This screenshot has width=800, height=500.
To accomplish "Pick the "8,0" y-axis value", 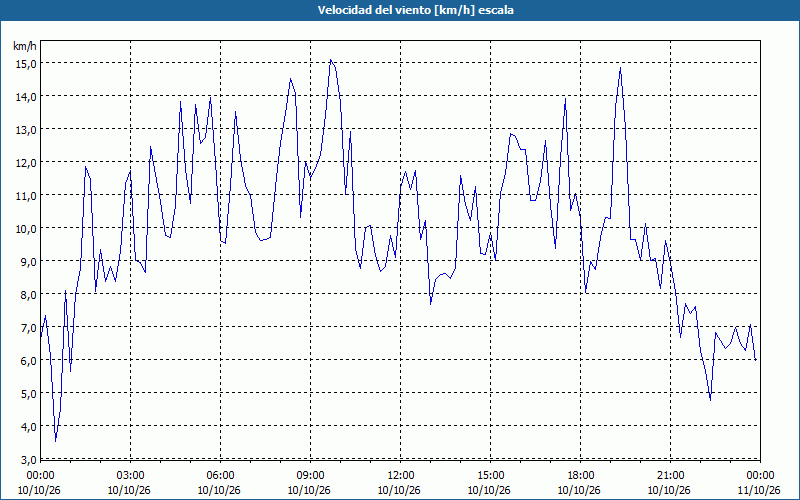I will coord(29,294).
